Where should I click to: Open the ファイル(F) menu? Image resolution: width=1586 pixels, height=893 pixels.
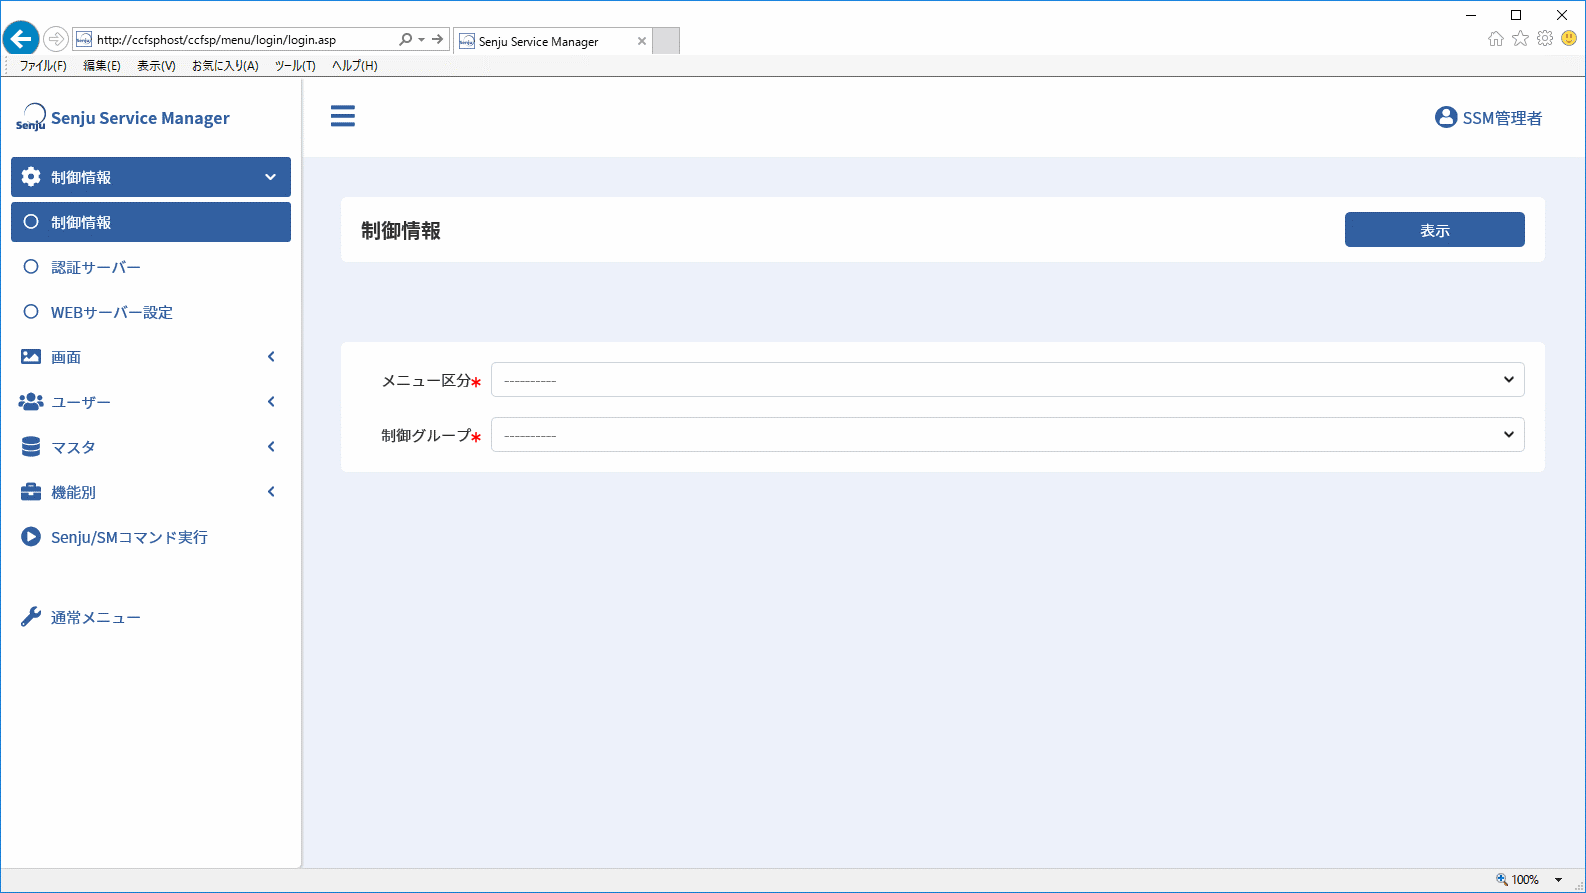point(43,66)
